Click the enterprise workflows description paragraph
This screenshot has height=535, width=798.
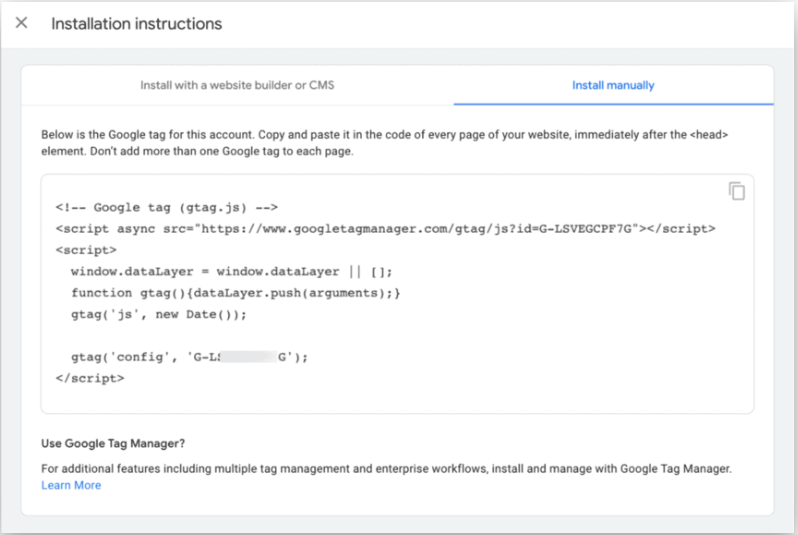point(386,469)
